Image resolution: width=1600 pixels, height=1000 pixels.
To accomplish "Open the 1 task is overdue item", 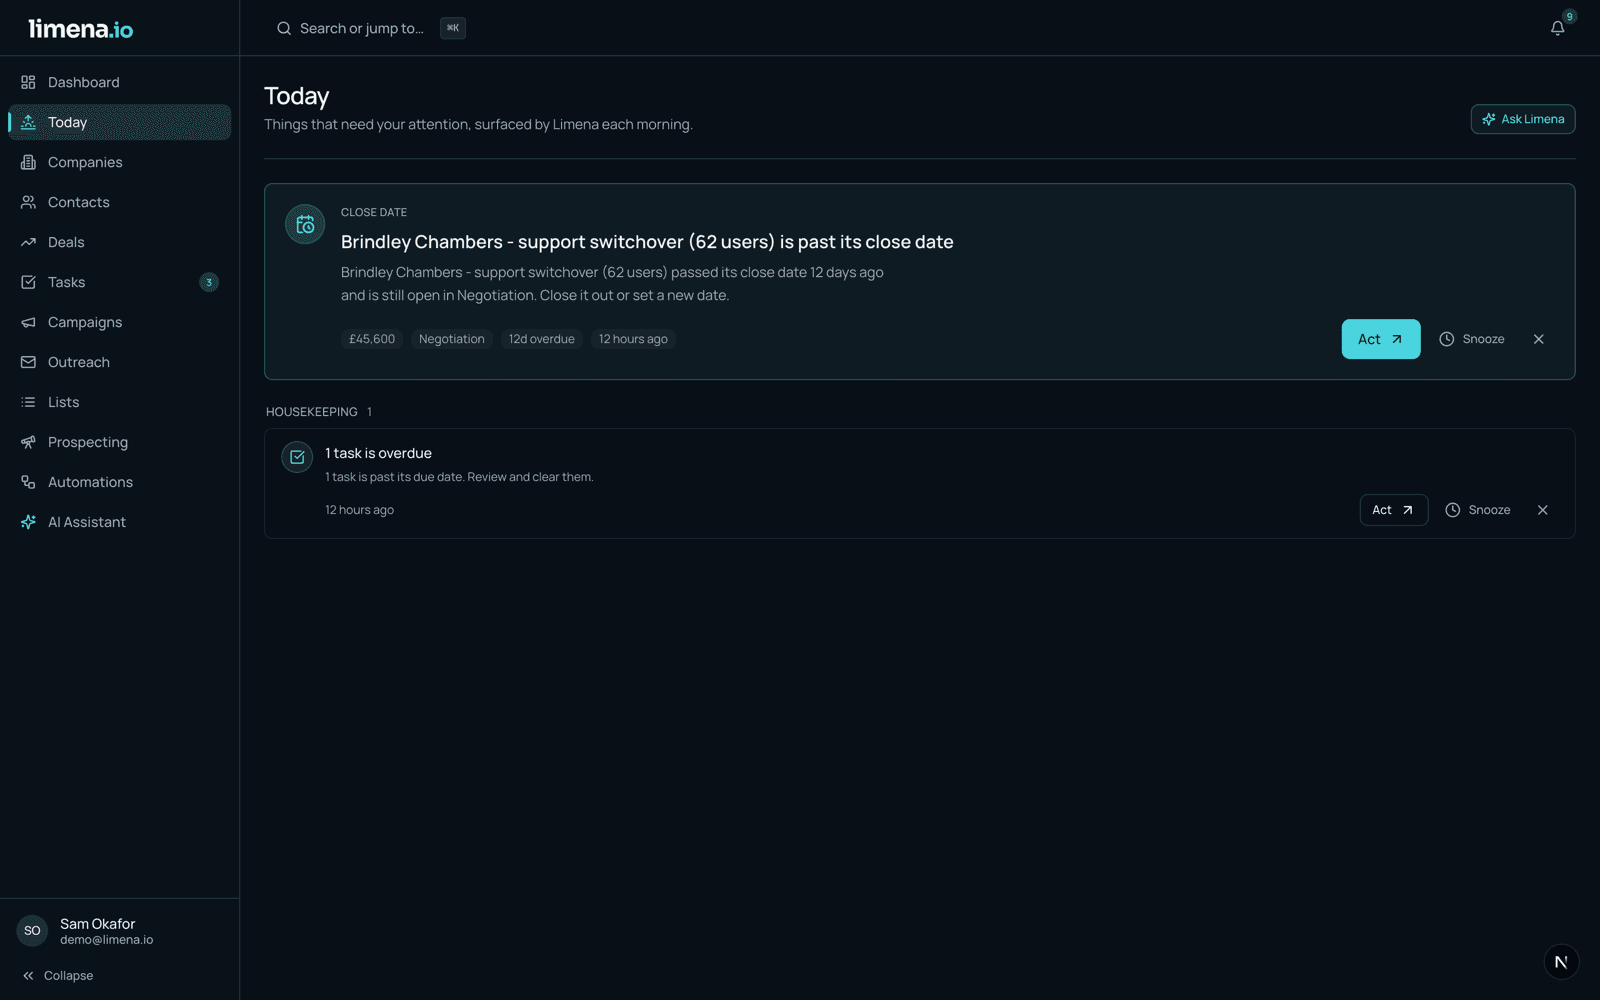I will click(x=378, y=453).
